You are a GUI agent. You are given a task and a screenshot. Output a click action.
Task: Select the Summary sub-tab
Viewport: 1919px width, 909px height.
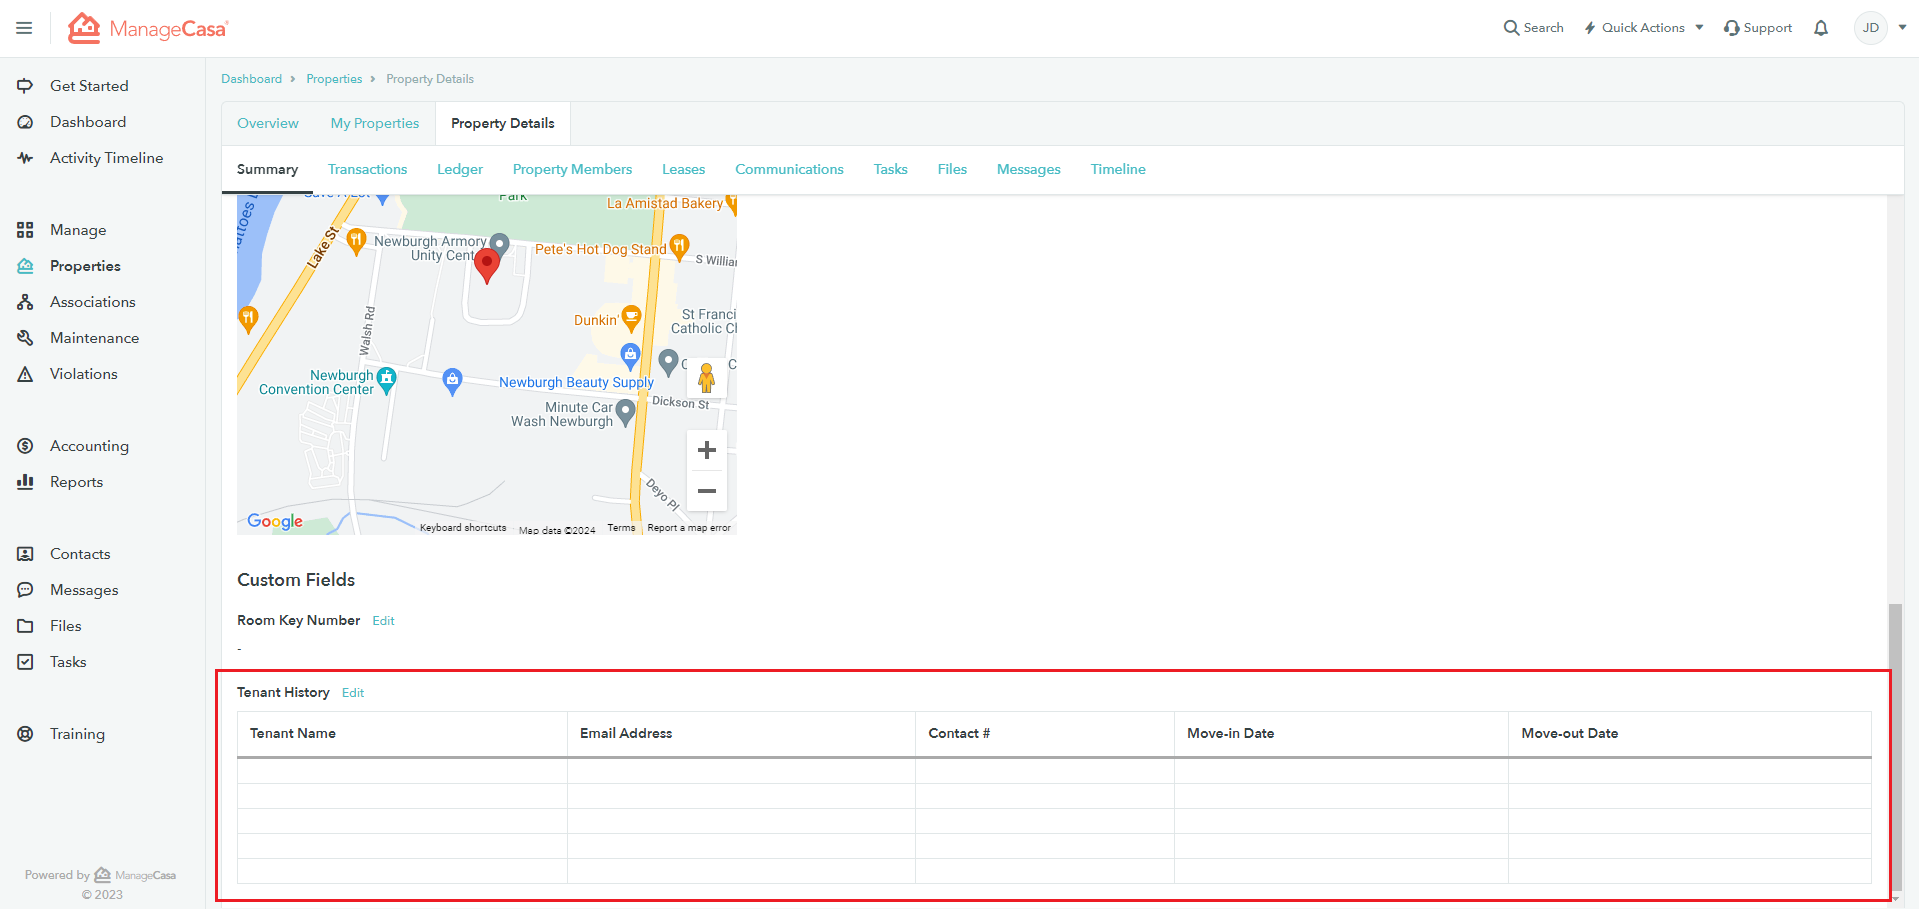point(267,169)
